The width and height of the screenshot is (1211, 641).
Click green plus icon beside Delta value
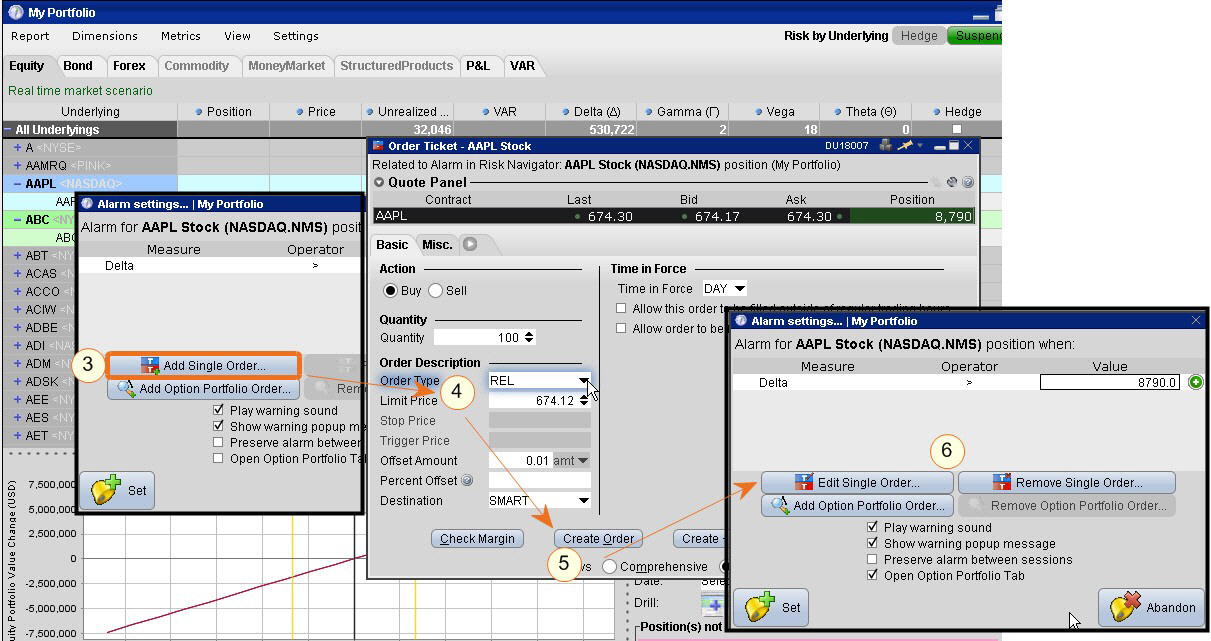(1196, 383)
